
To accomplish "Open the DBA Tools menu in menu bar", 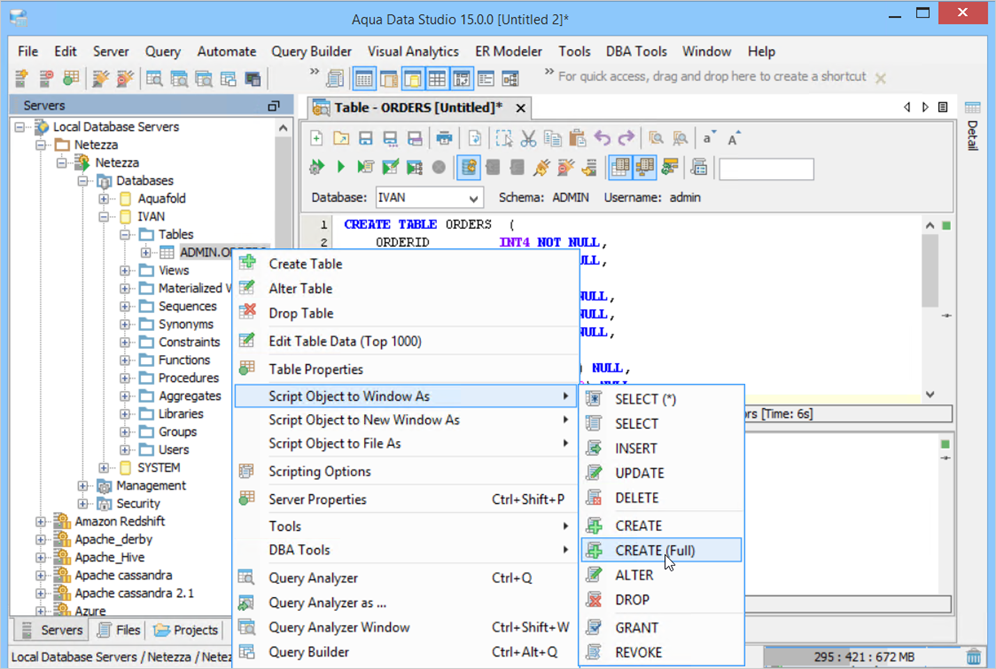I will point(636,51).
